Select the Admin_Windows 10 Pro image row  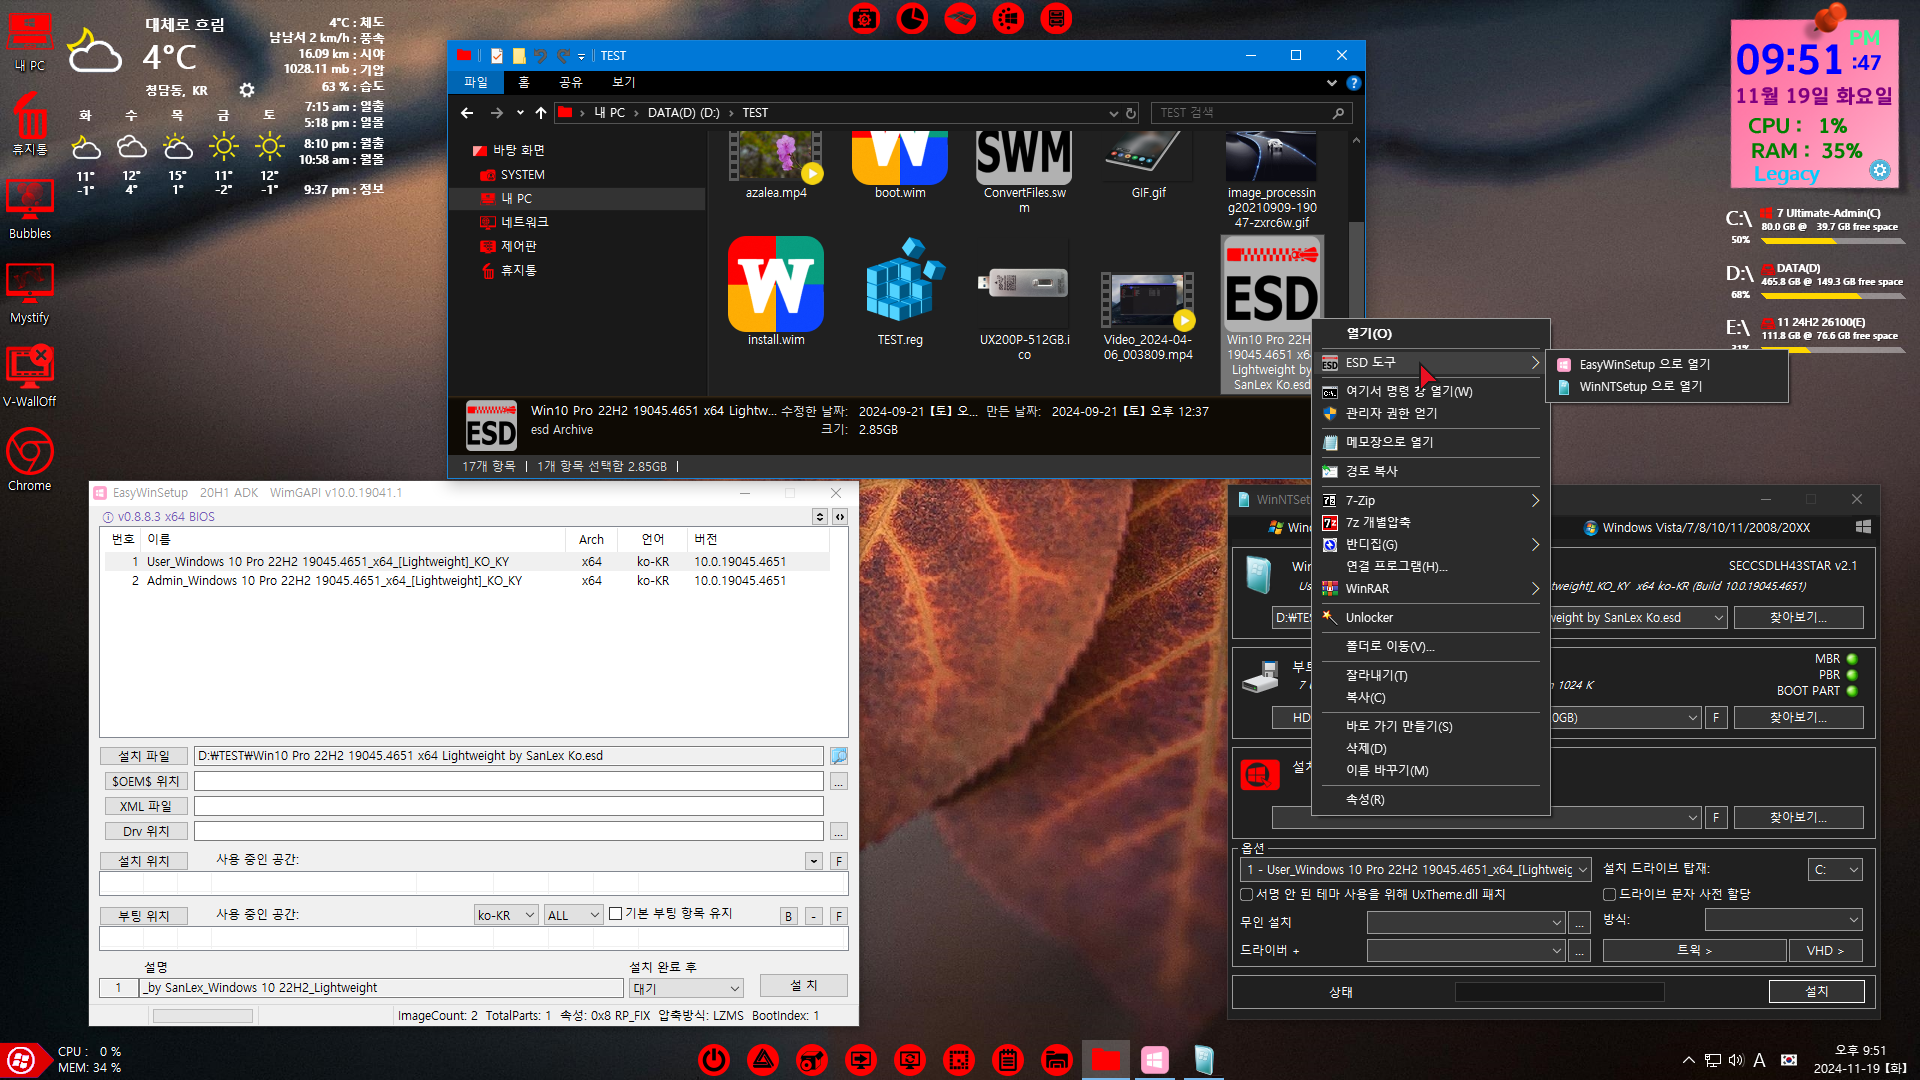point(467,581)
